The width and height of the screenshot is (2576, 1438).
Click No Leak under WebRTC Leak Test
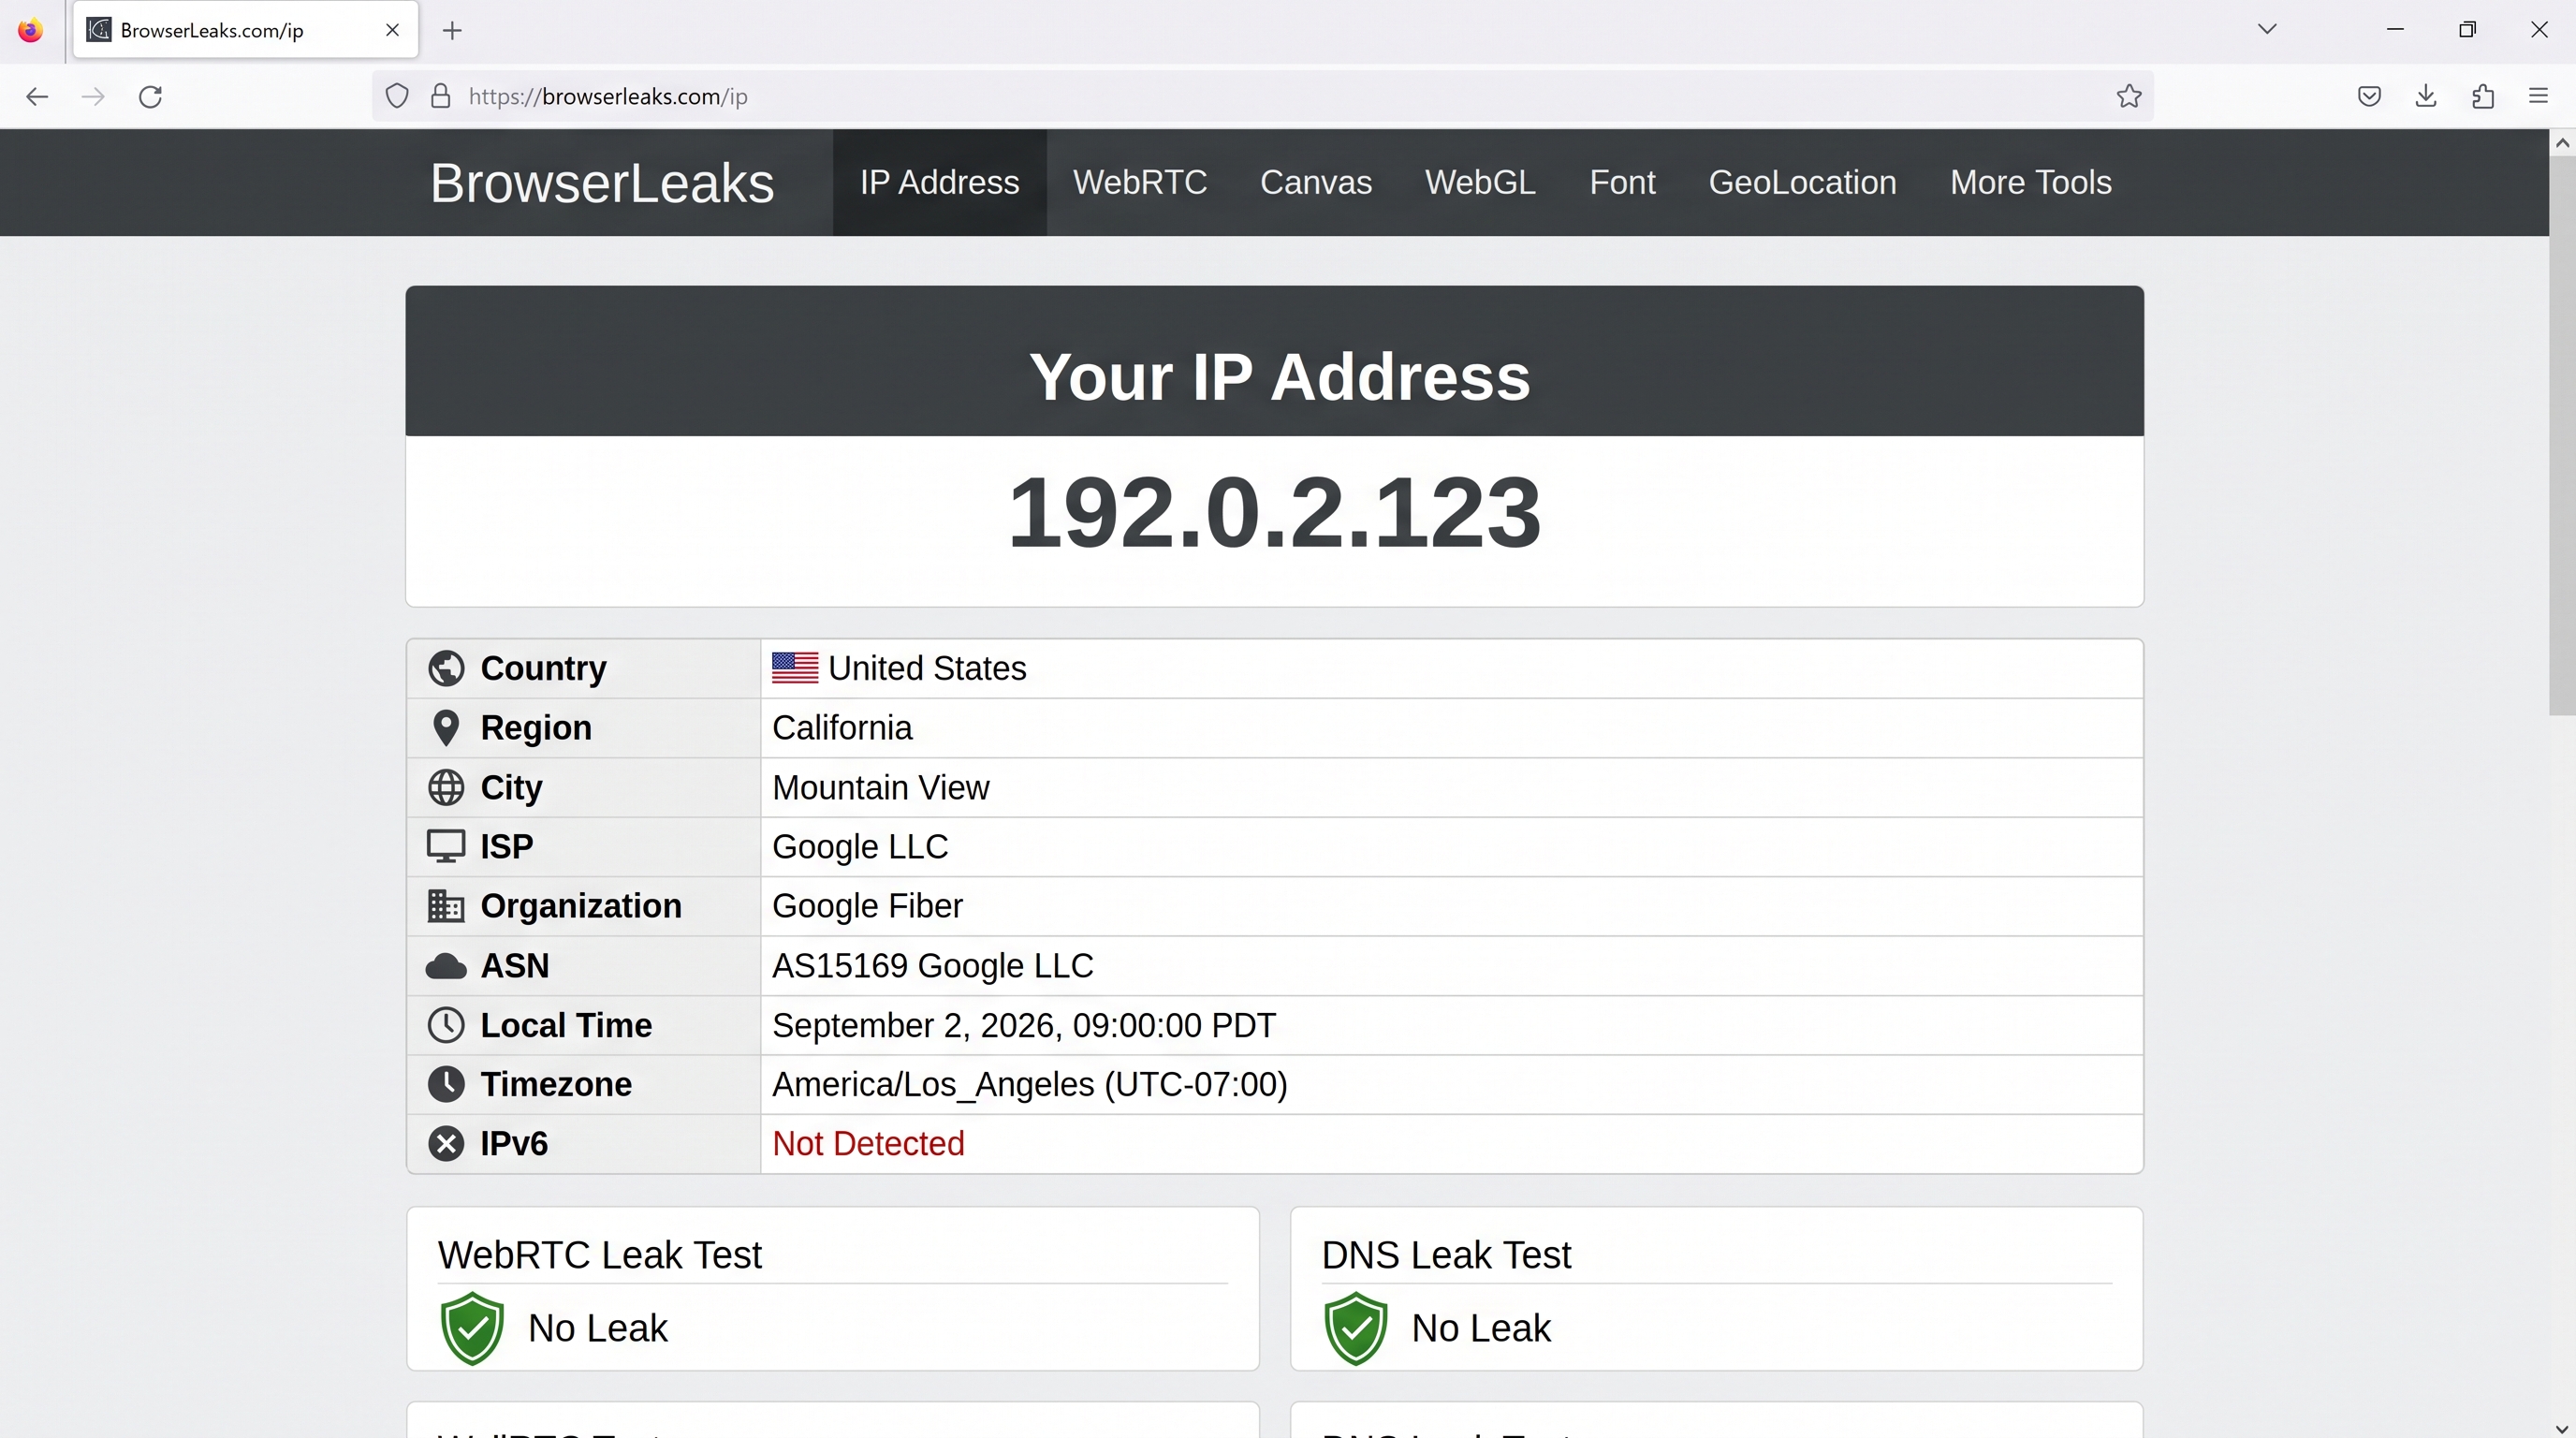coord(597,1328)
